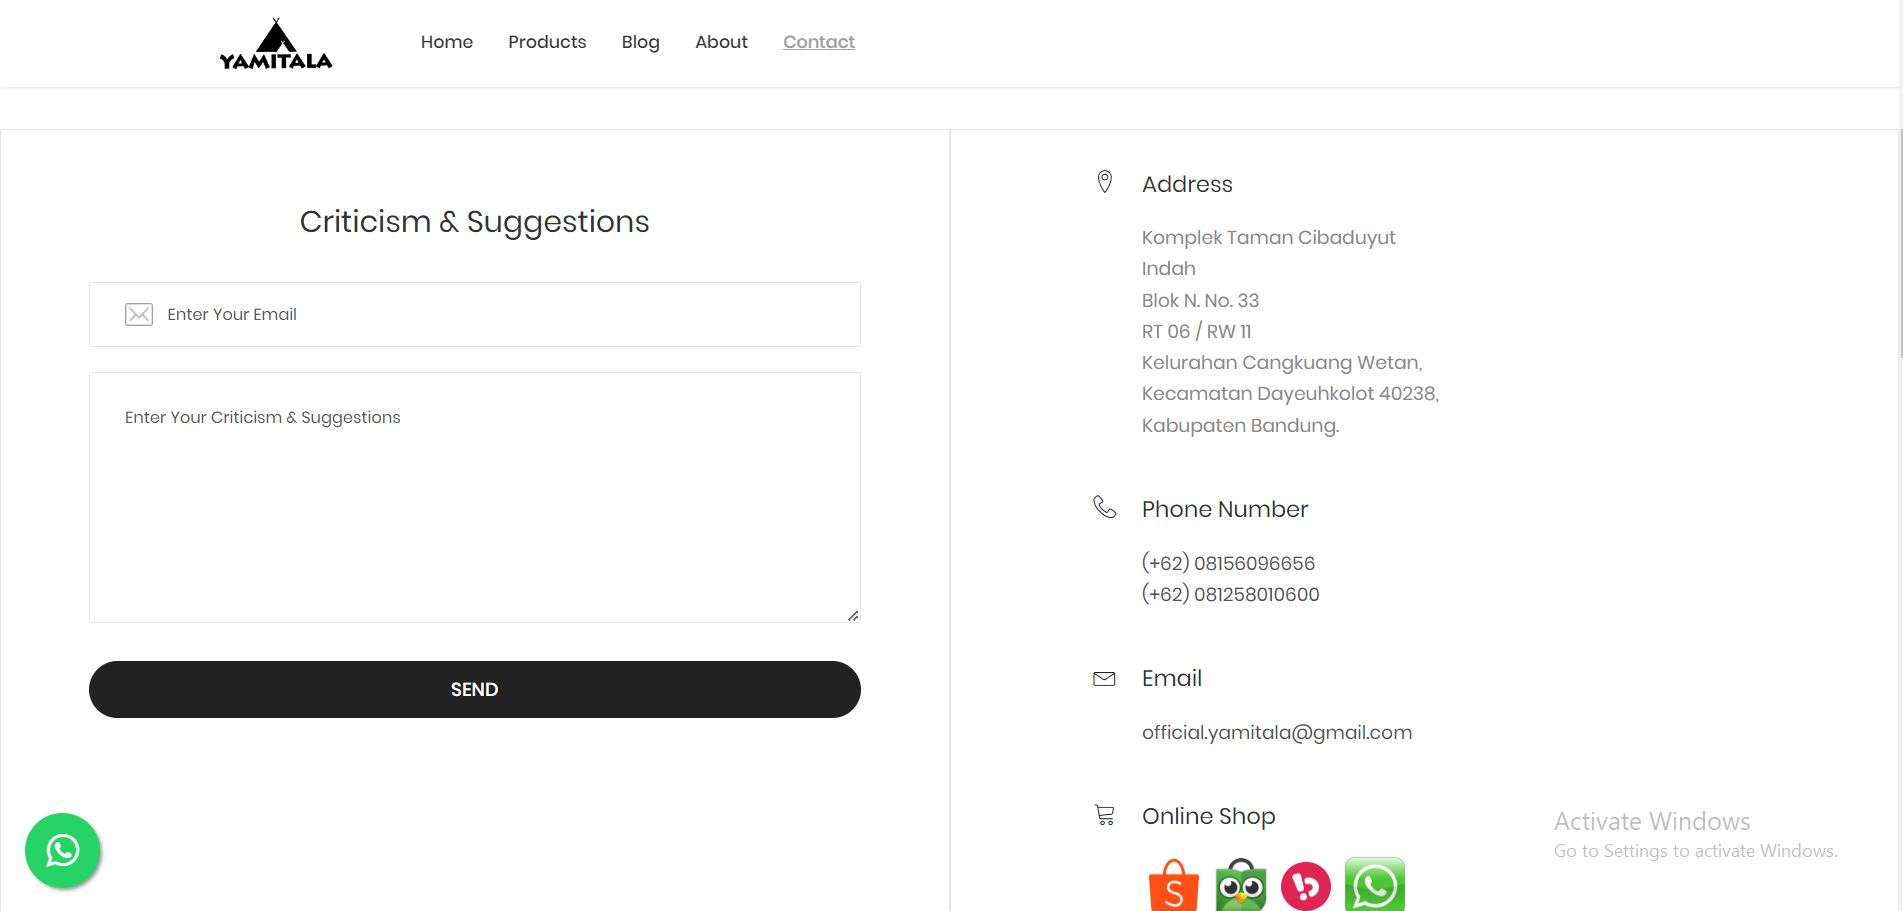Go to the Home page
The image size is (1903, 911).
pyautogui.click(x=446, y=42)
